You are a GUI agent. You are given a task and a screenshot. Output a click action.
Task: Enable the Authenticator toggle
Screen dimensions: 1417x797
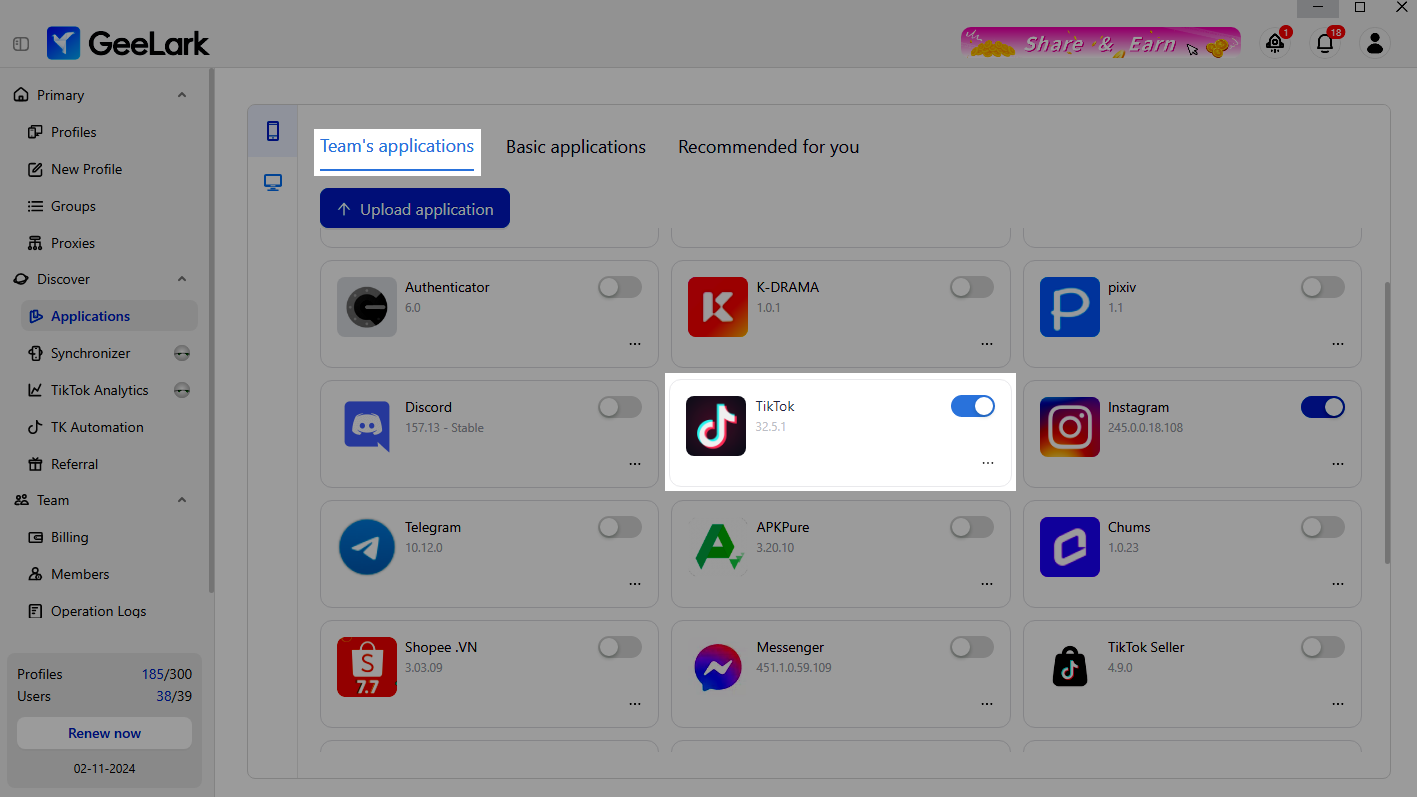pyautogui.click(x=620, y=287)
